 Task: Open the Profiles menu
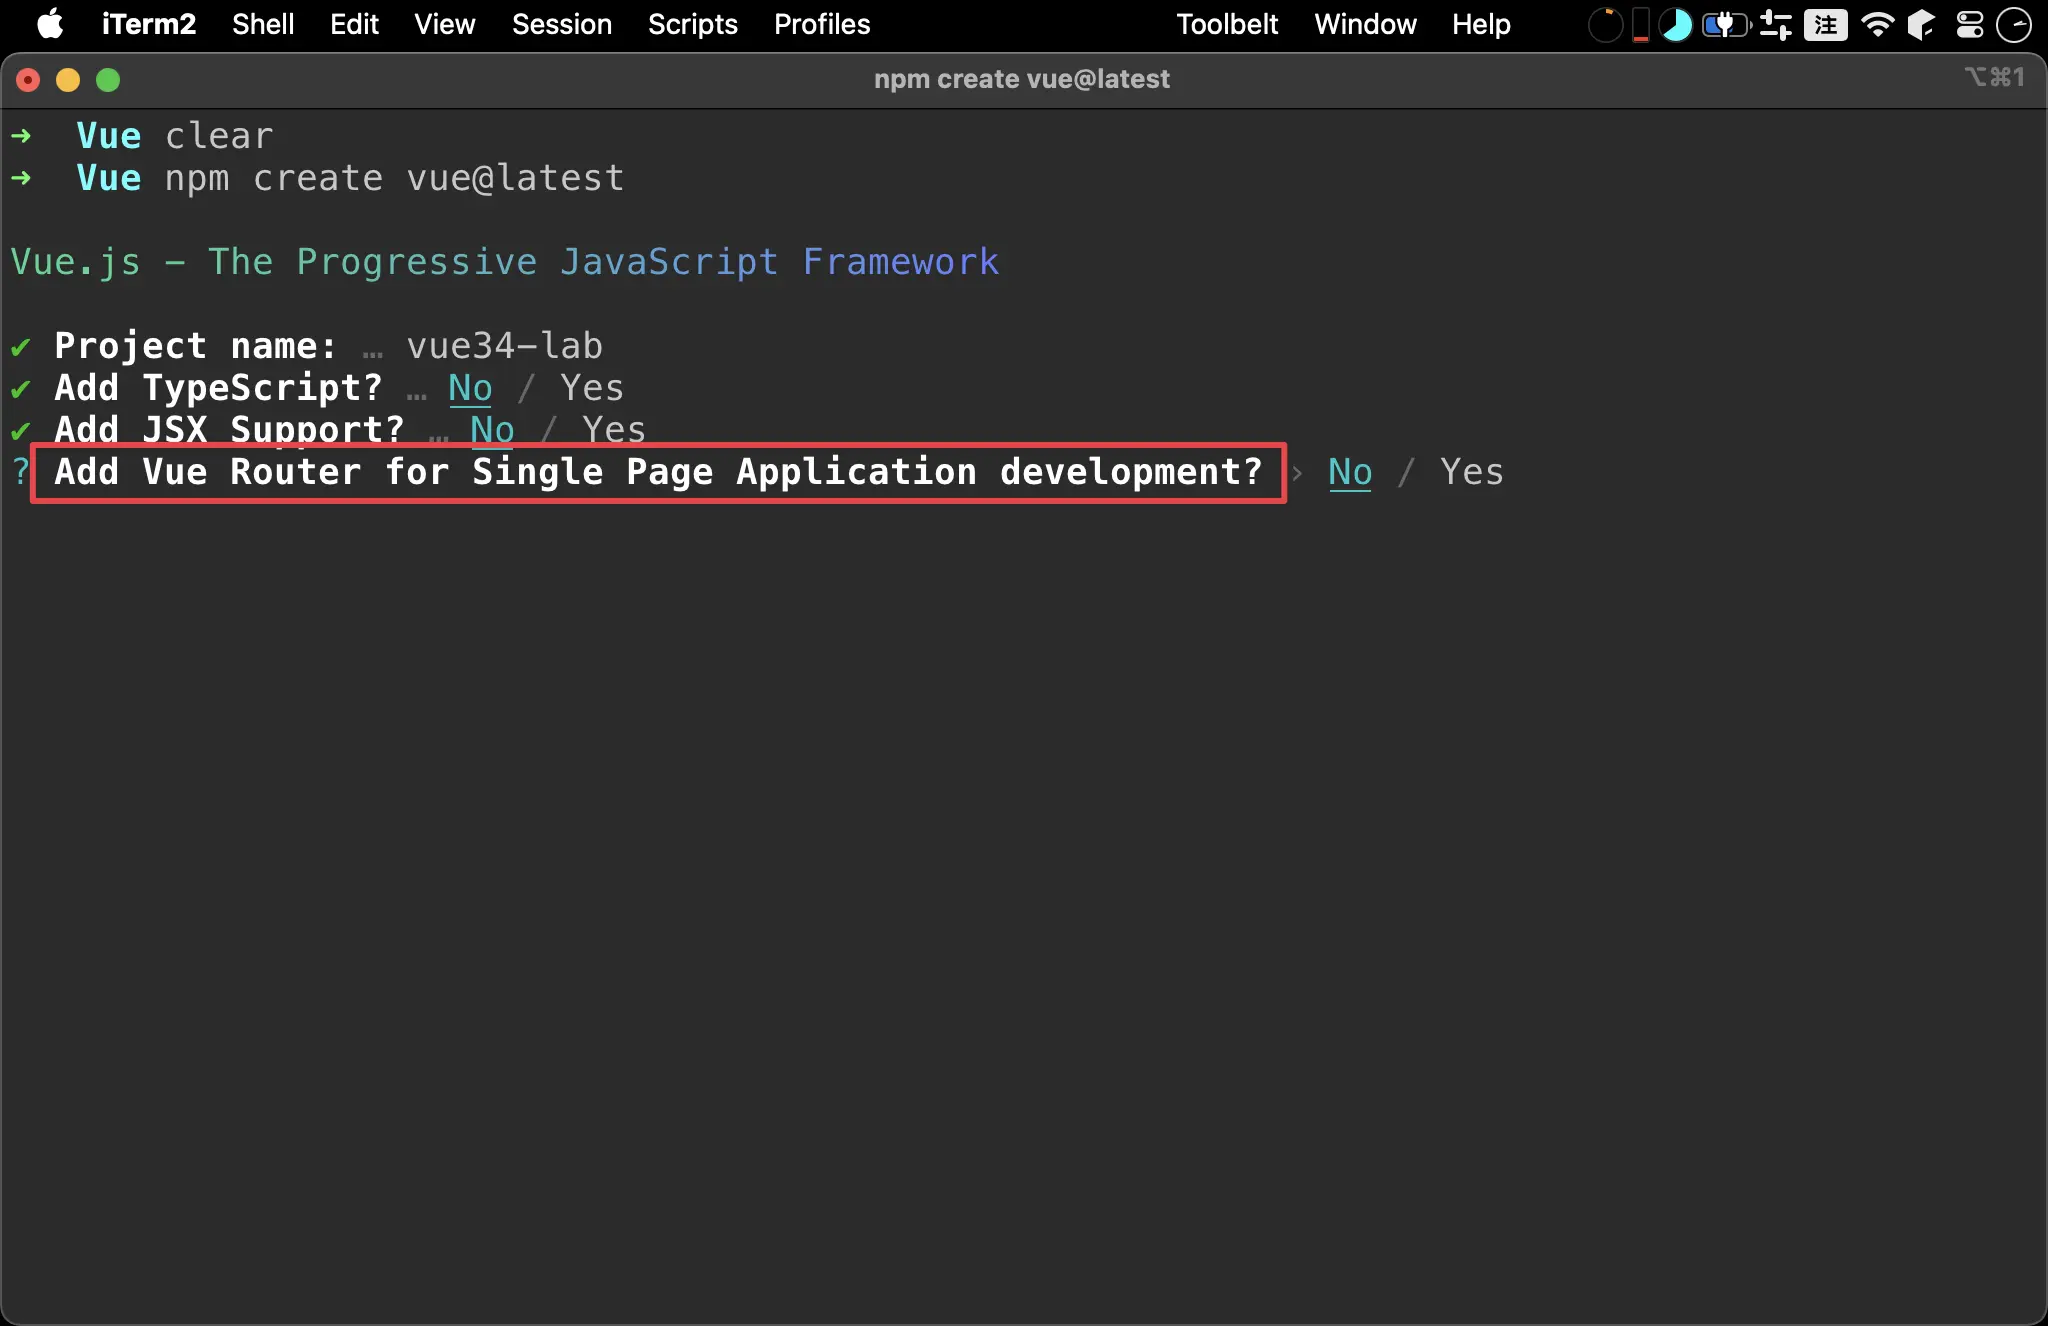[x=822, y=24]
